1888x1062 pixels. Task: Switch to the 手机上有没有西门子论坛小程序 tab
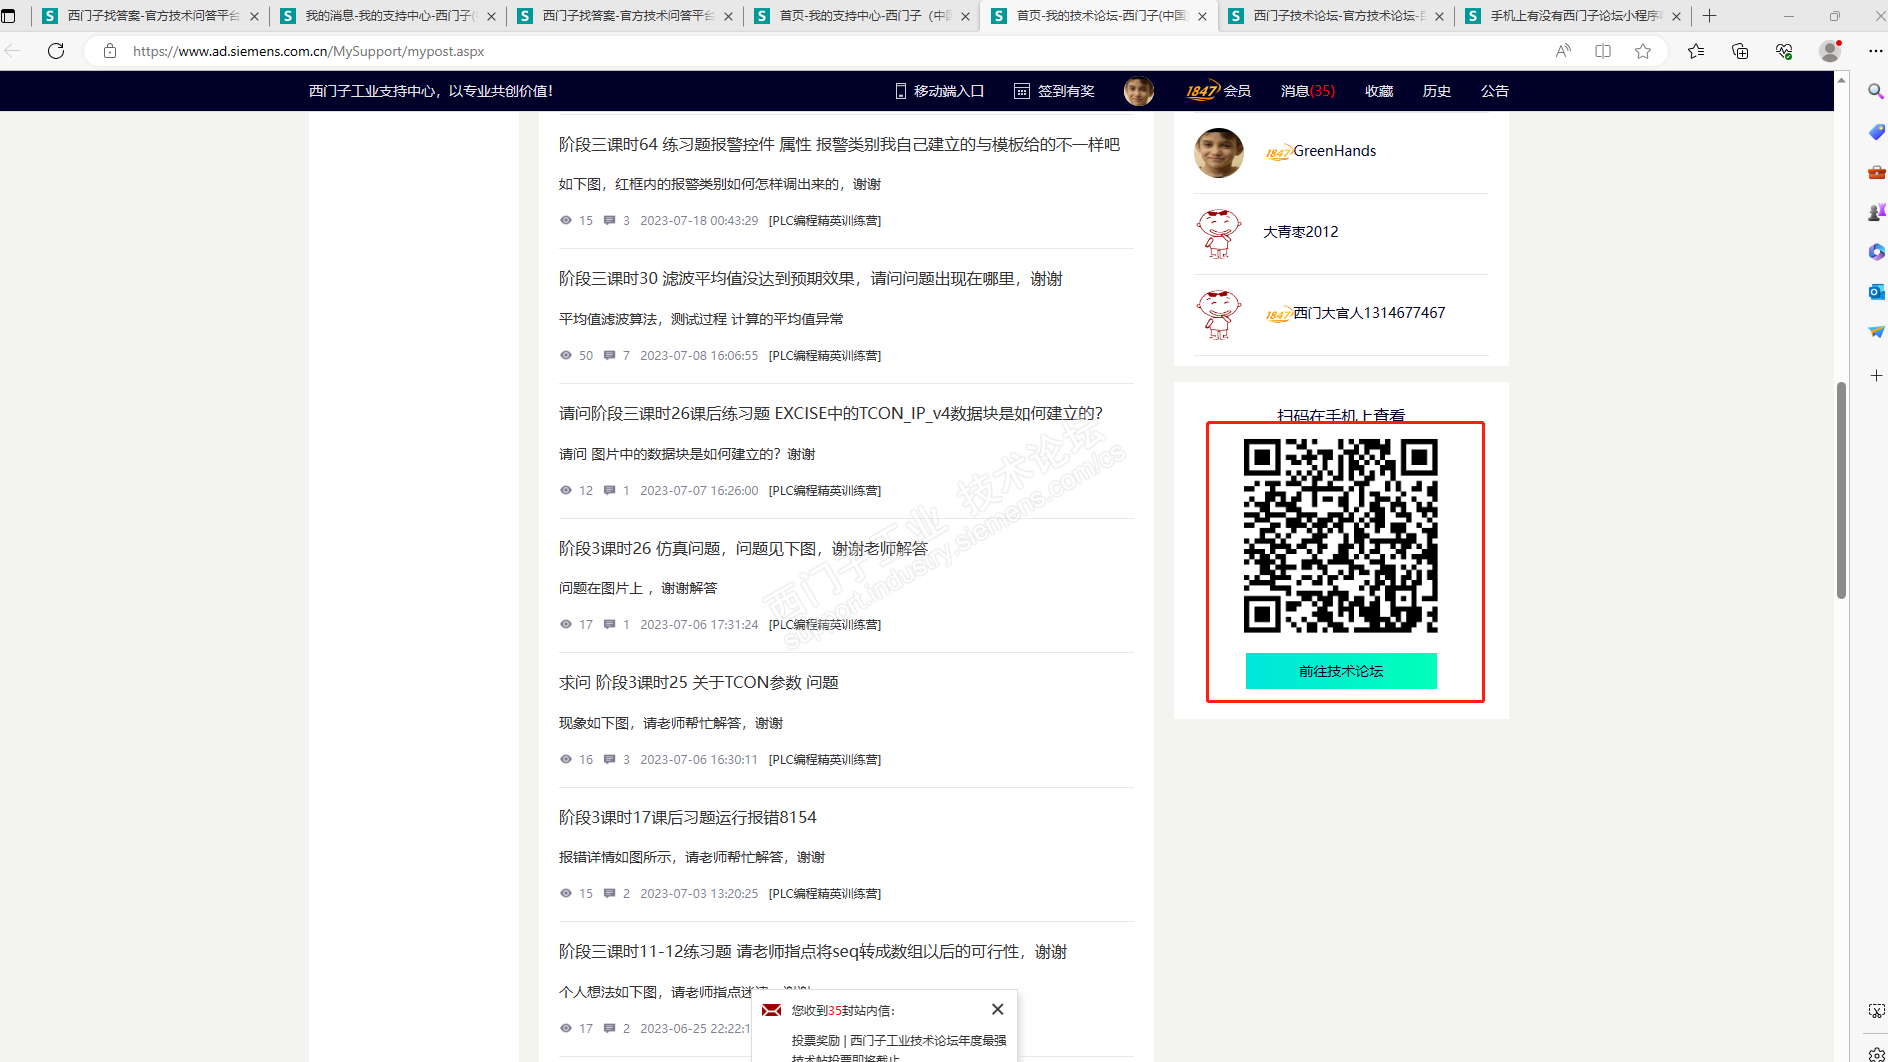1573,16
